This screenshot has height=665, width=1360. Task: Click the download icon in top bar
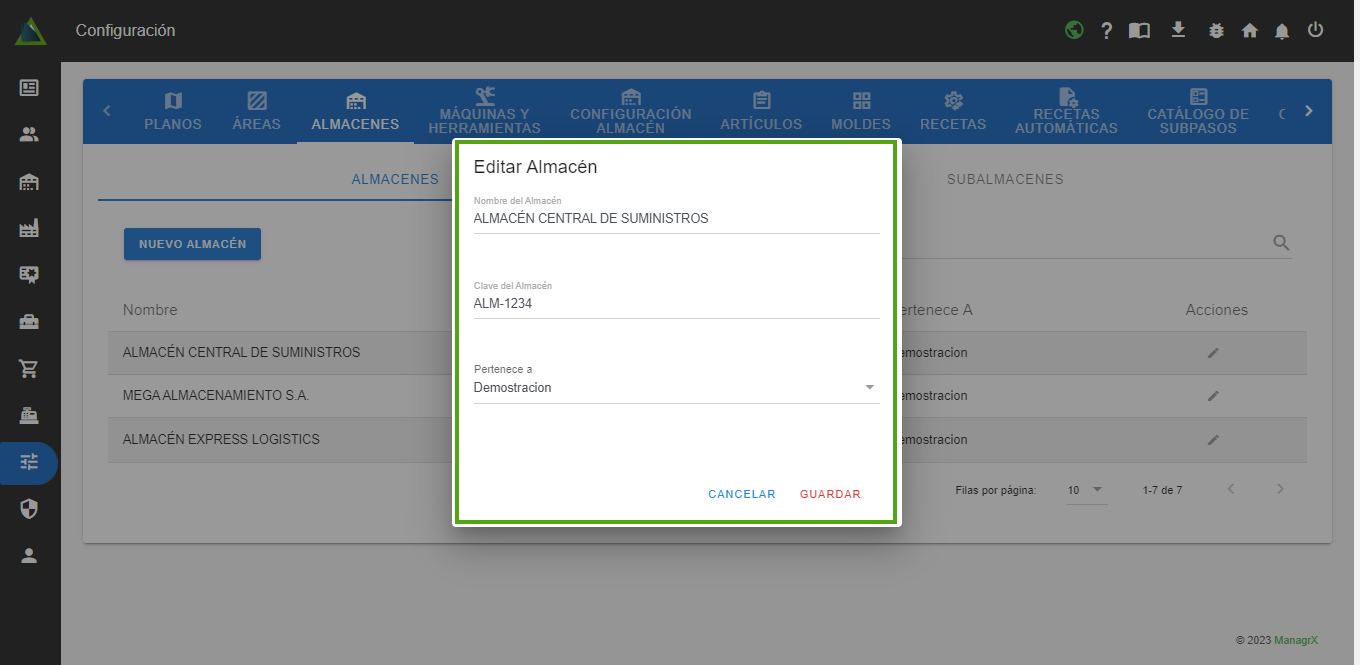1178,30
